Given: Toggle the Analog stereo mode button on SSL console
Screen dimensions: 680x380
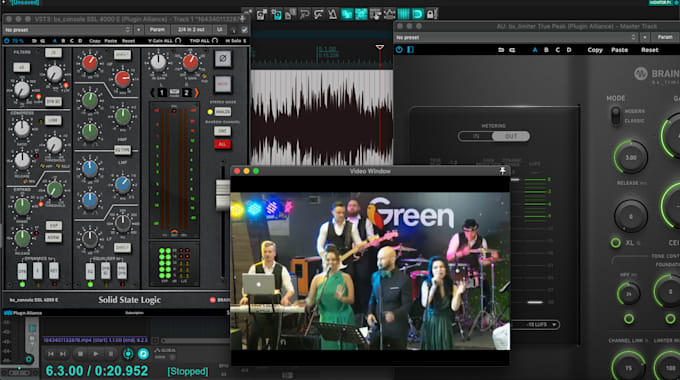Looking at the screenshot, I should point(222,111).
